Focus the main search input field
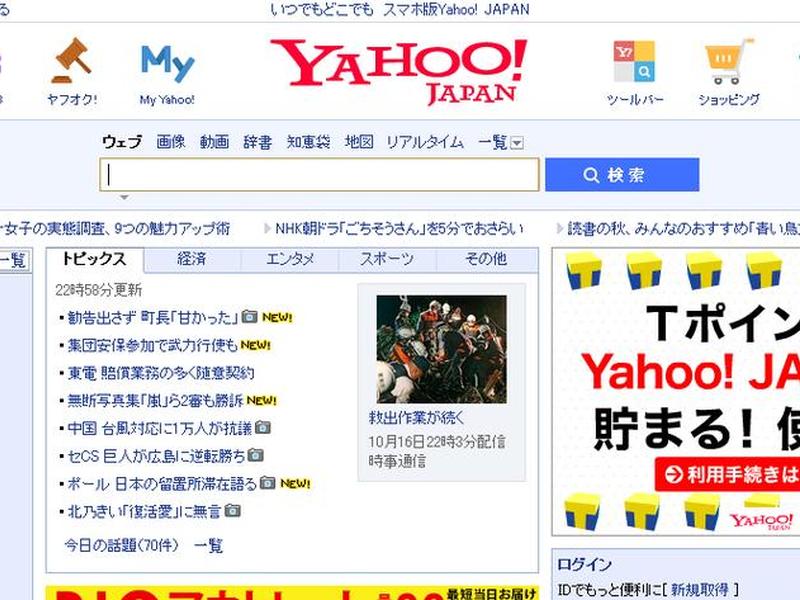This screenshot has width=800, height=600. 319,175
